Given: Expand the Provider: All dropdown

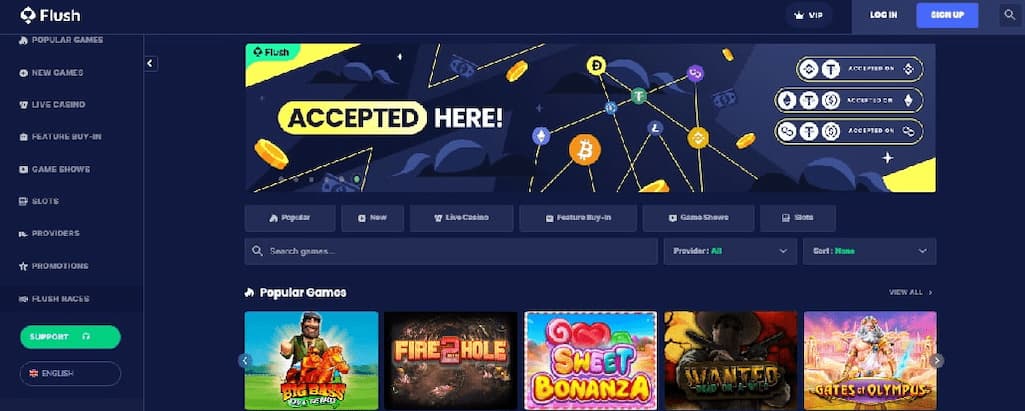Looking at the screenshot, I should (x=730, y=251).
